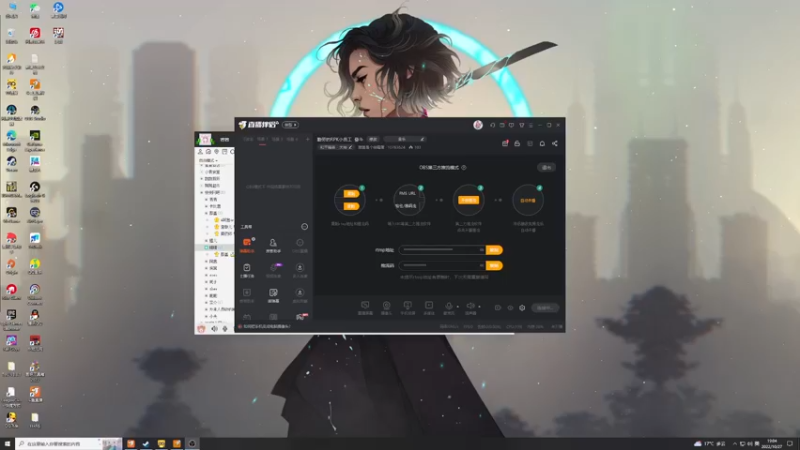
Task: Open the notification center in the taskbar
Action: click(790, 444)
